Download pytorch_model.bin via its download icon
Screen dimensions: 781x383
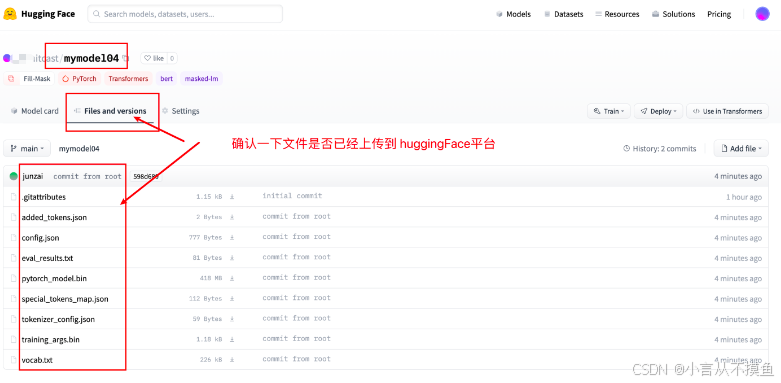[232, 278]
